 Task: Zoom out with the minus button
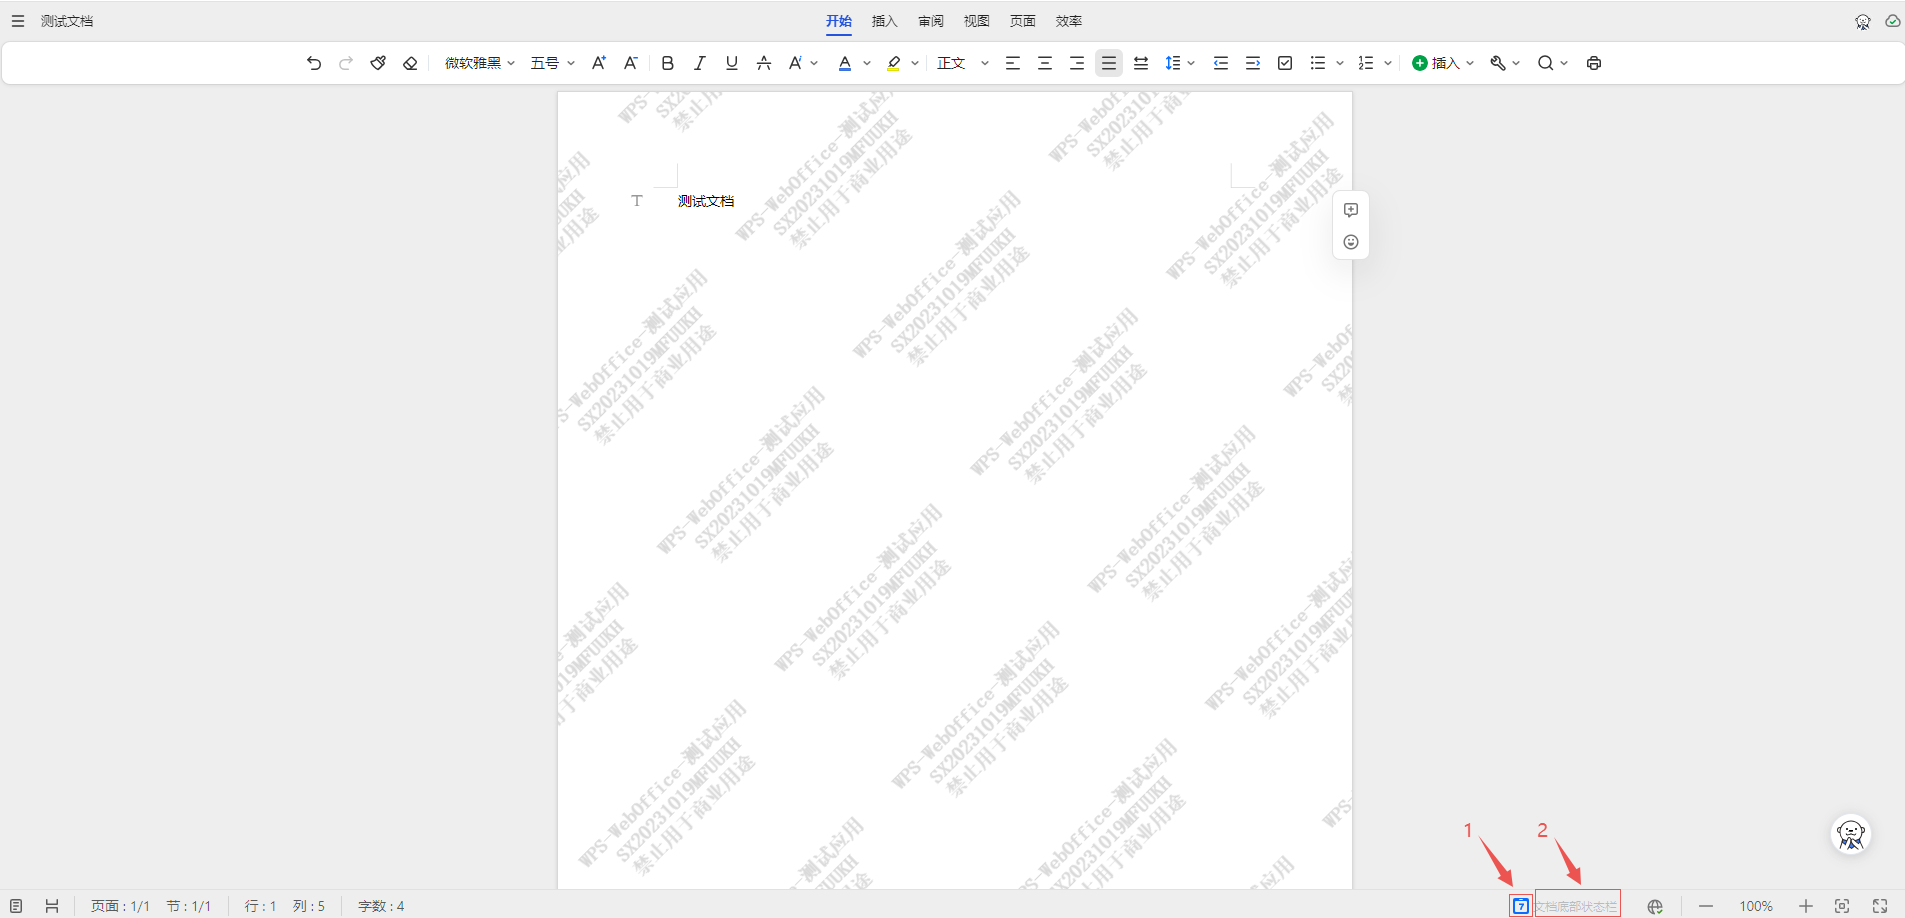(1706, 906)
